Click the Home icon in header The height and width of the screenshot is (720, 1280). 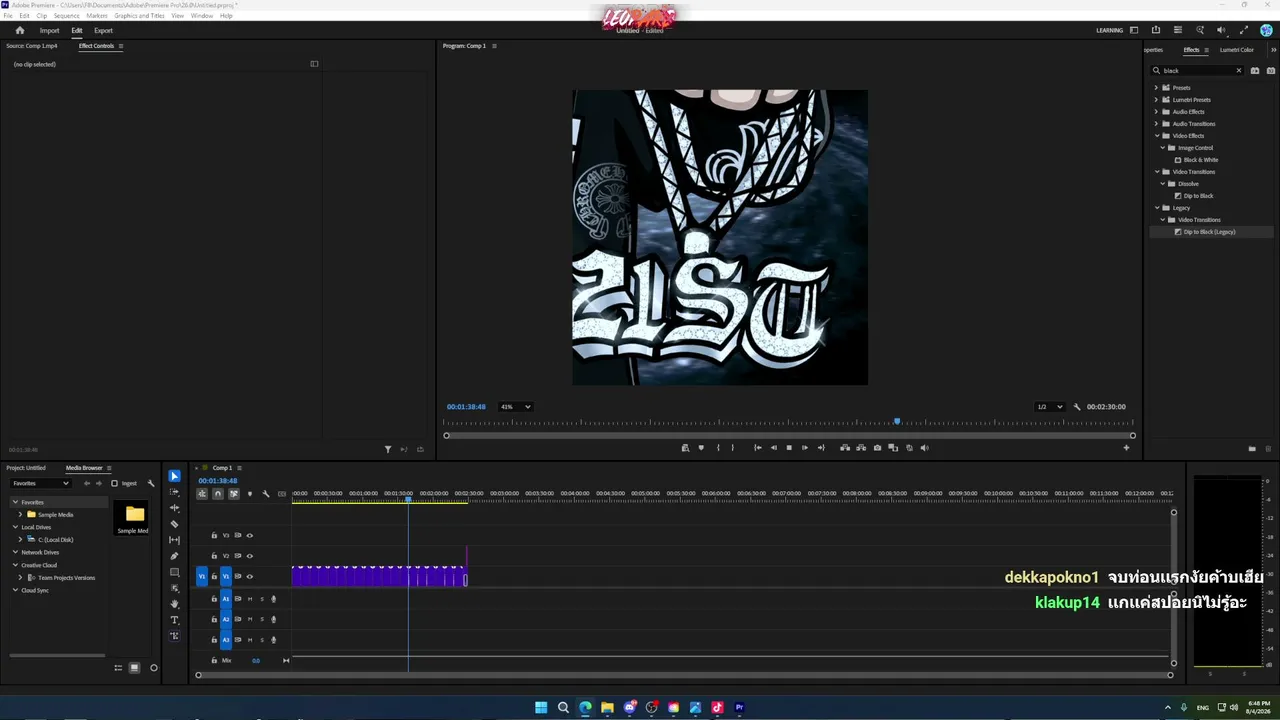19,30
